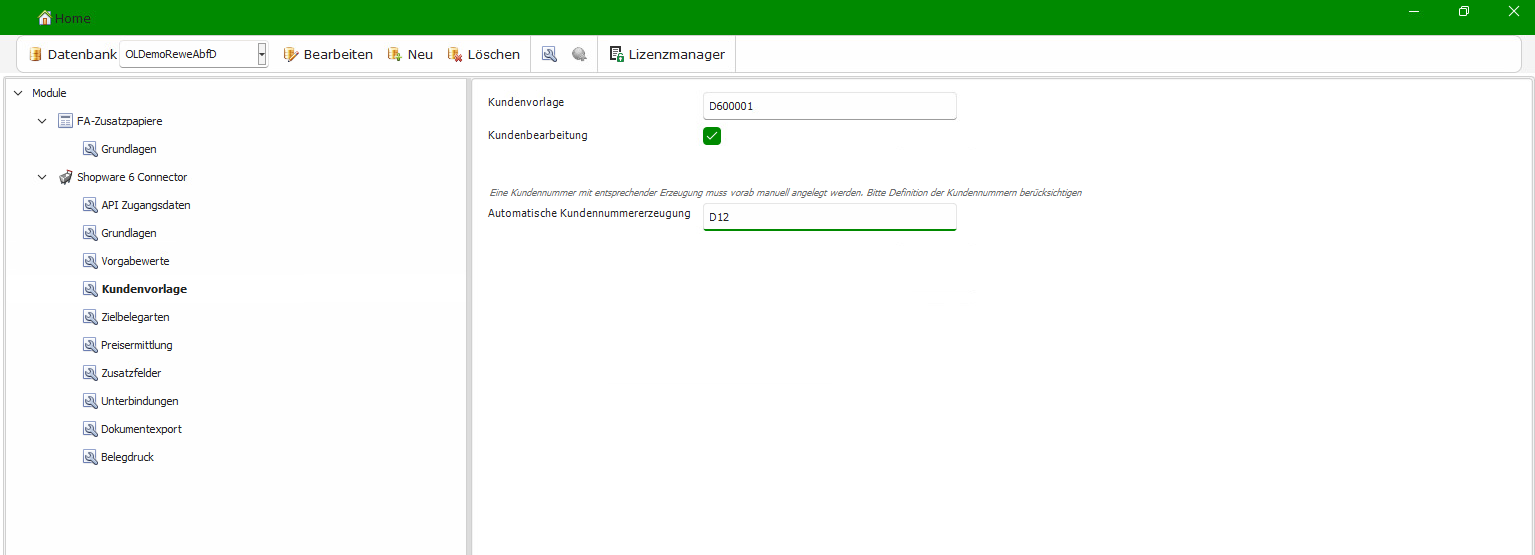Screen dimensions: 1535x555
Task: Click the wrench settings icon in toolbar
Action: [x=549, y=55]
